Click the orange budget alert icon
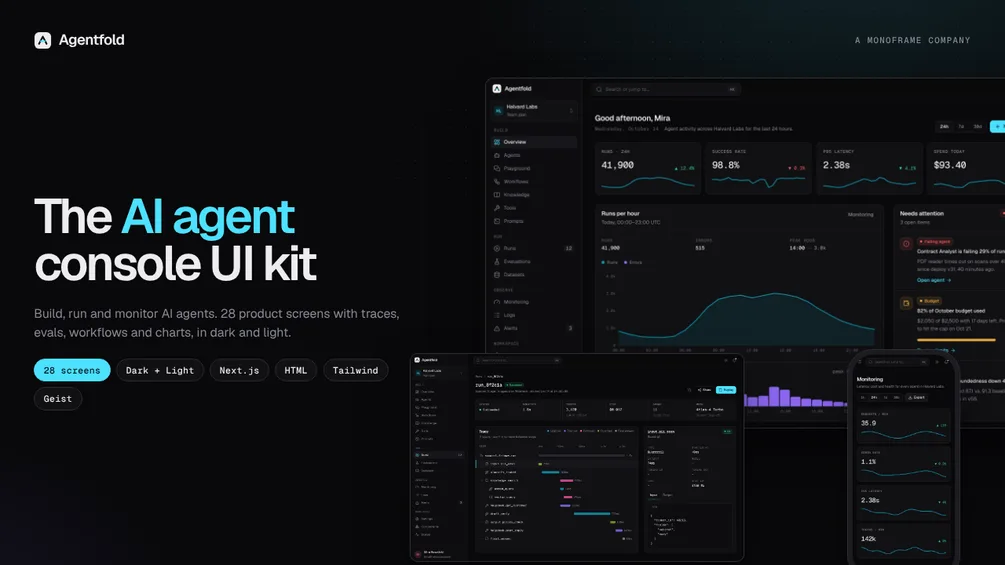The image size is (1005, 565). click(x=906, y=303)
